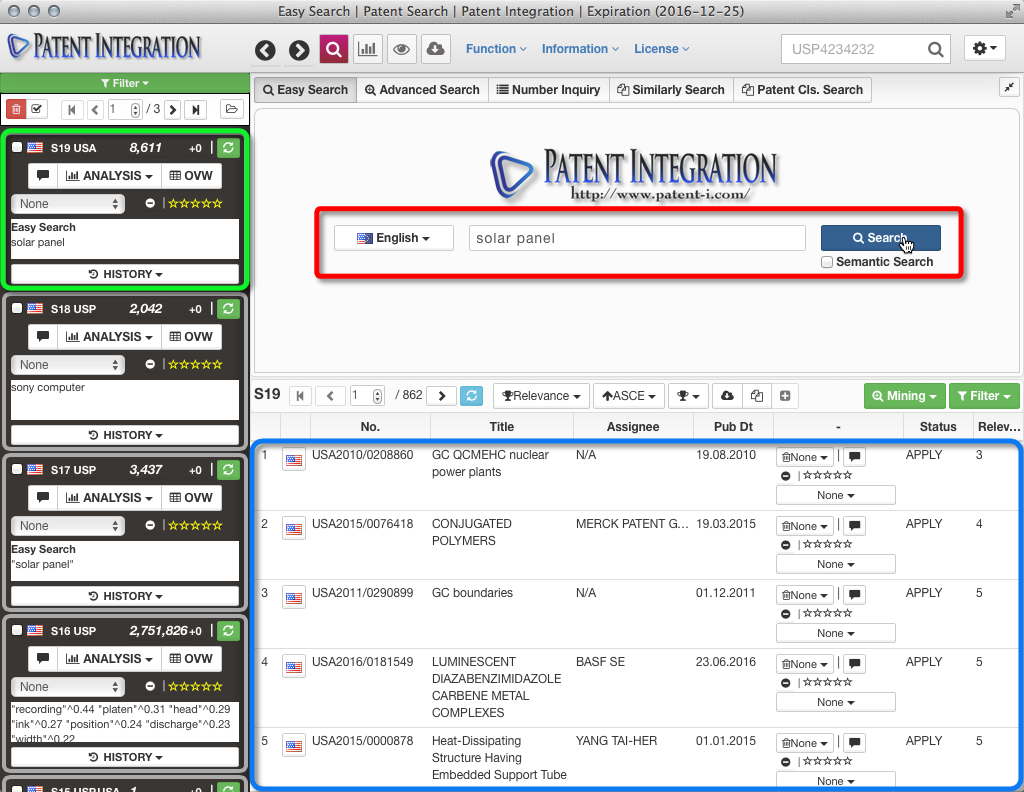Open patent USA2015/0000878
1024x792 pixels.
362,741
